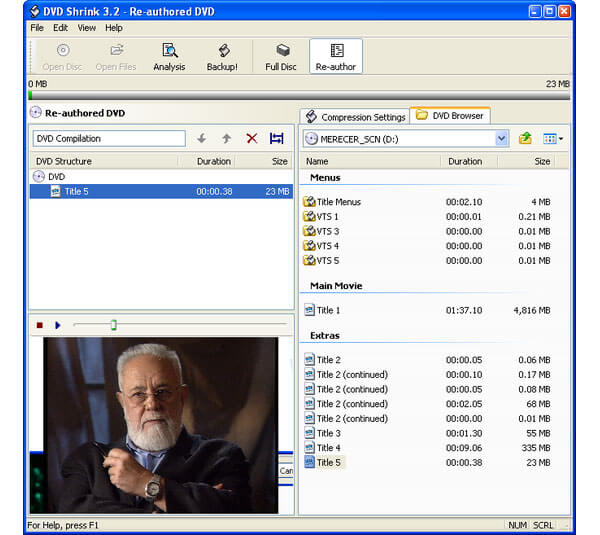The image size is (600, 535).
Task: Select the DVD root node in structure
Action: [49, 177]
